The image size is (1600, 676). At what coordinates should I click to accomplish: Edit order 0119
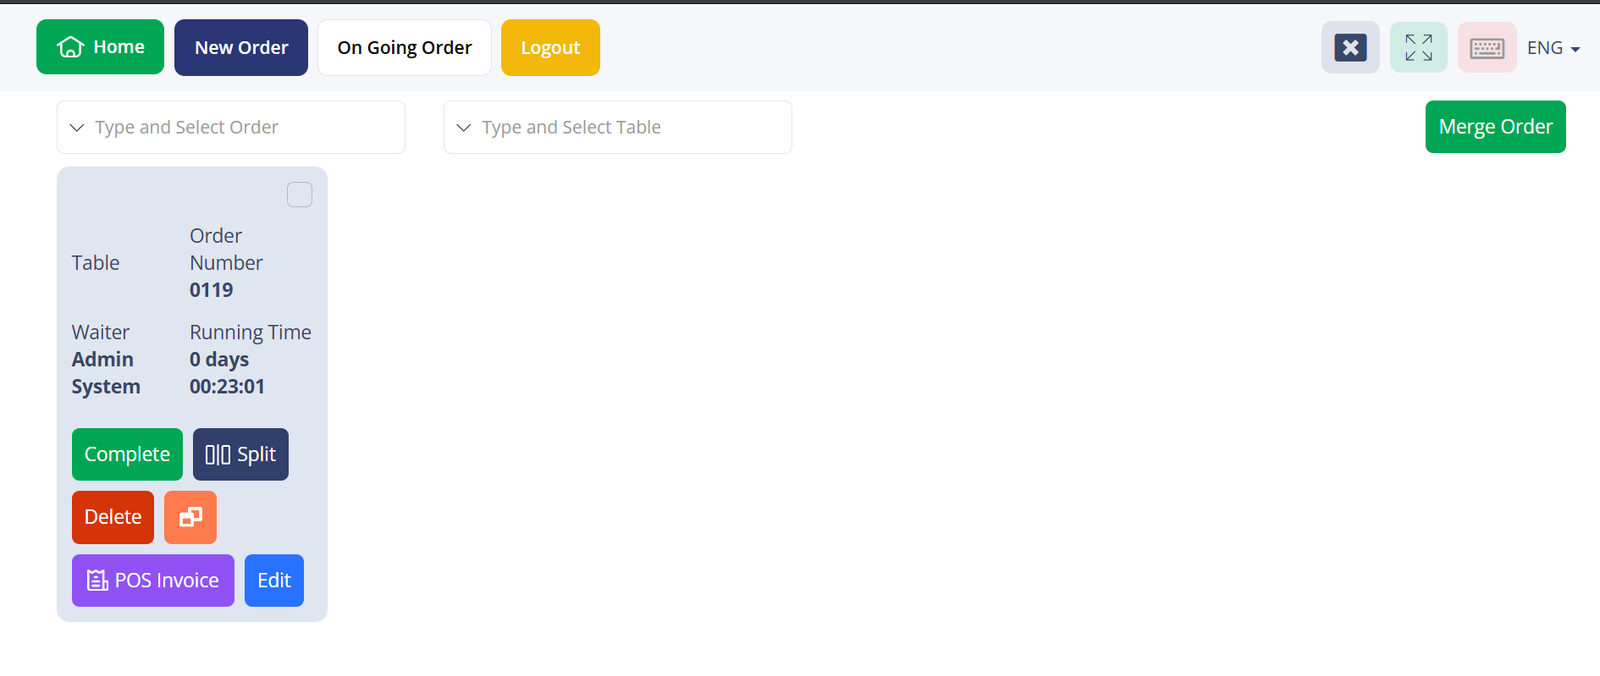coord(274,581)
